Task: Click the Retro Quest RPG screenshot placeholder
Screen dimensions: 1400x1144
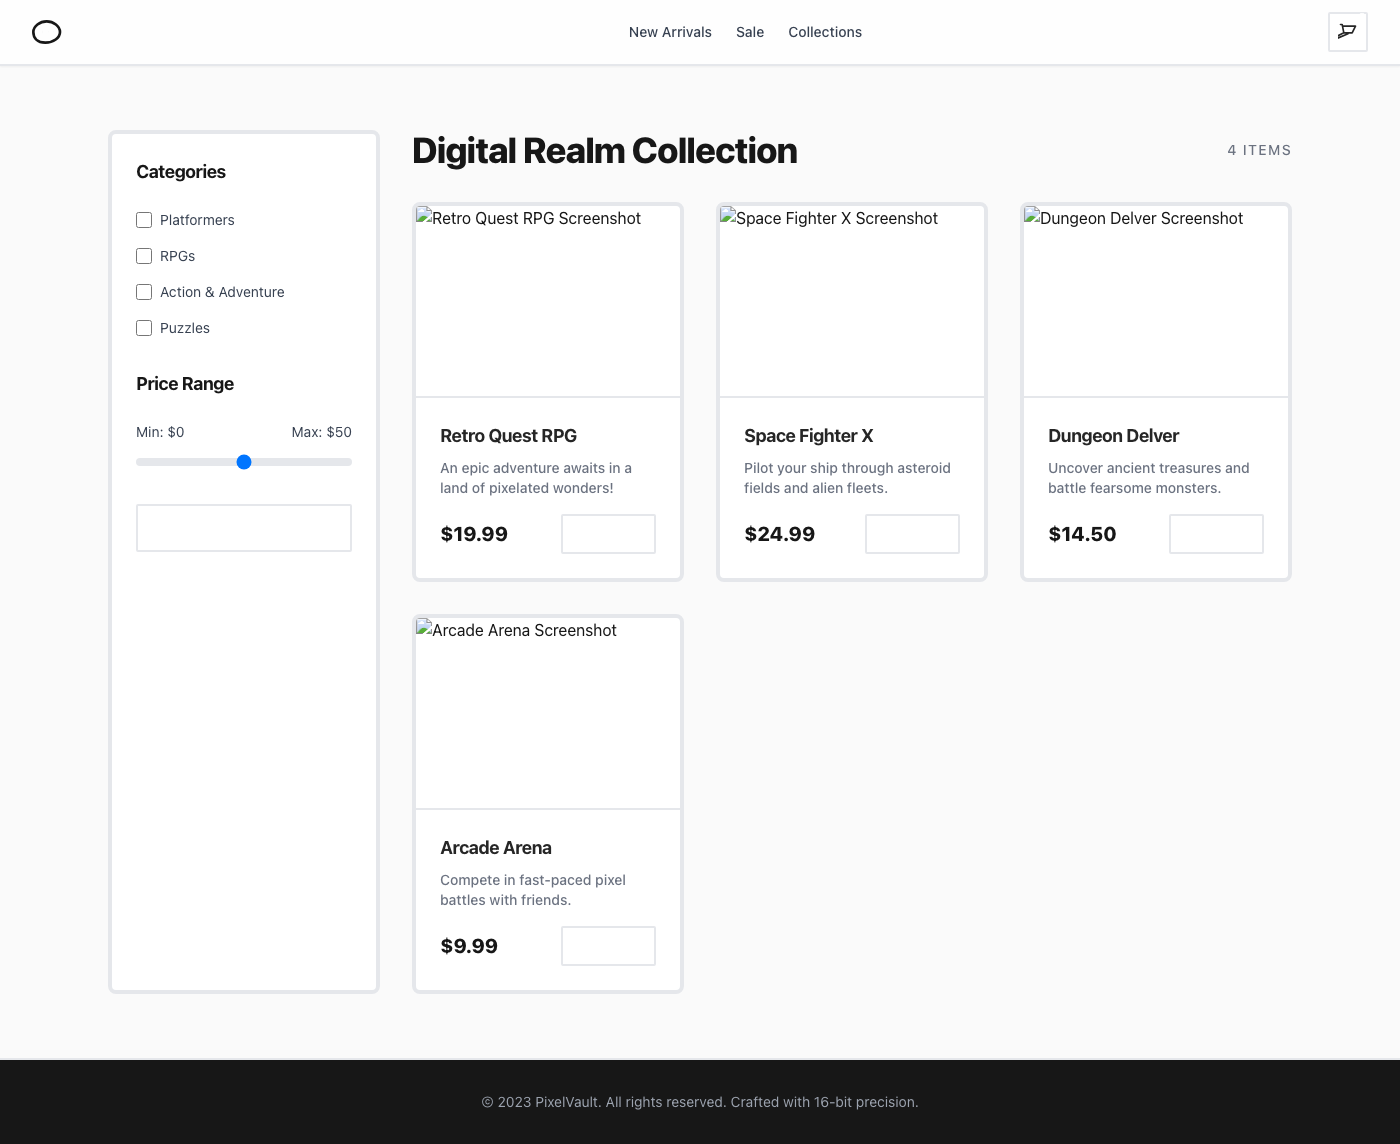Action: point(547,300)
